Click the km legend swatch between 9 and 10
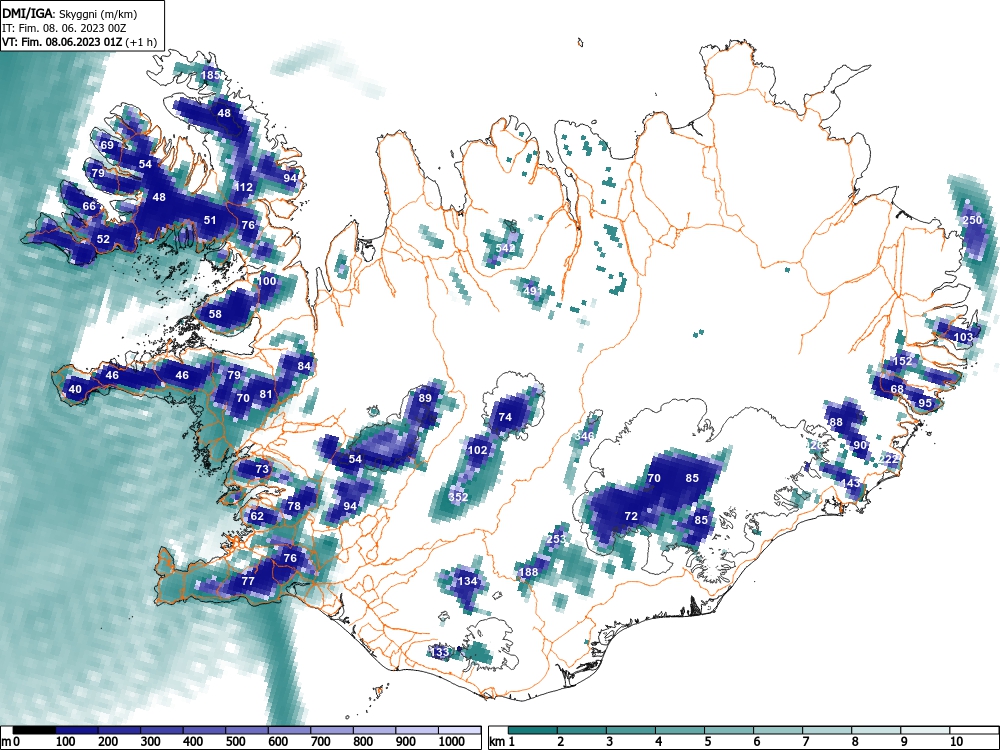The width and height of the screenshot is (1000, 750). coord(925,730)
